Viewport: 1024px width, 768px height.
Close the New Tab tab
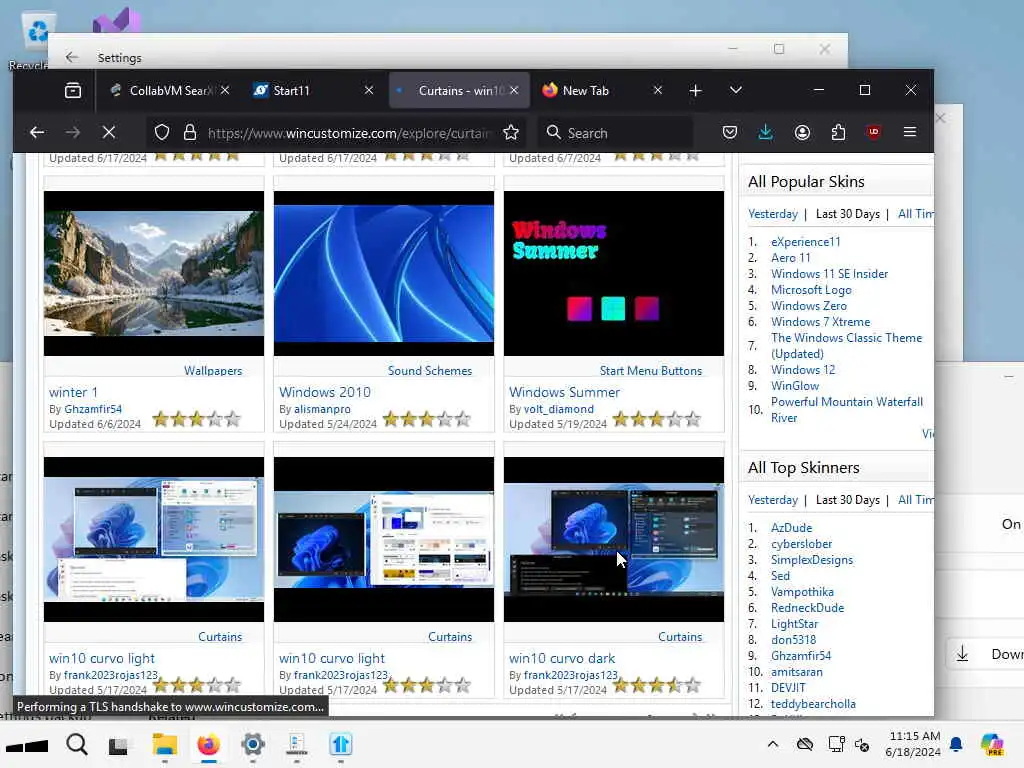658,90
